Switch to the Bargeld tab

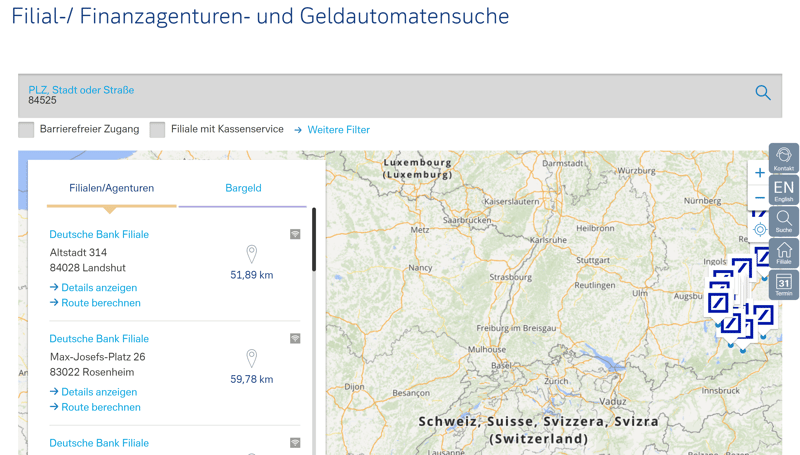click(243, 188)
